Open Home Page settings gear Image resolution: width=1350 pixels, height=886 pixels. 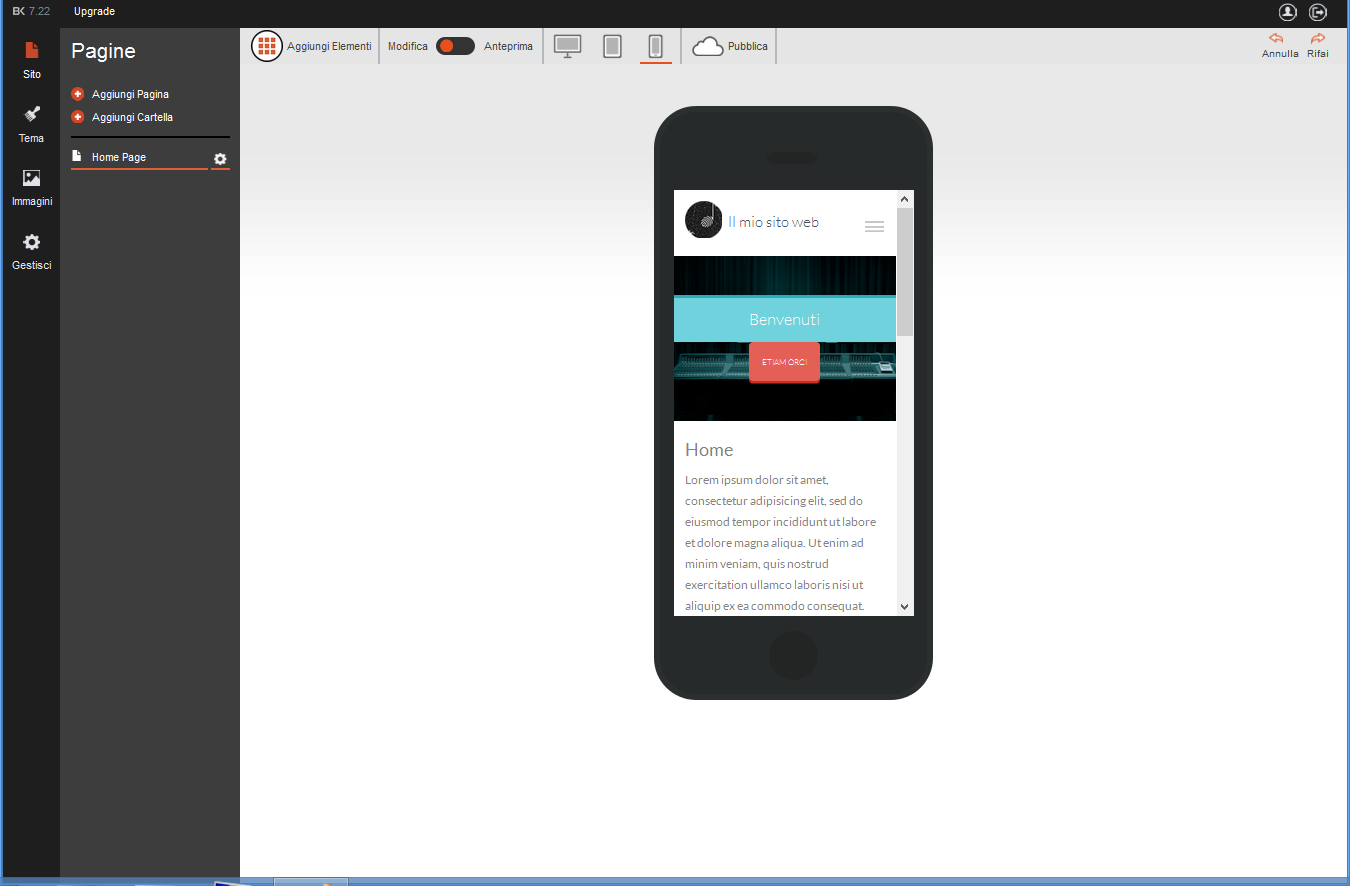click(x=221, y=159)
